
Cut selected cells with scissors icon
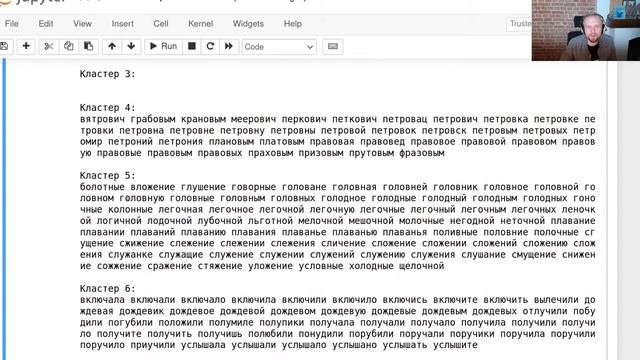[x=49, y=47]
